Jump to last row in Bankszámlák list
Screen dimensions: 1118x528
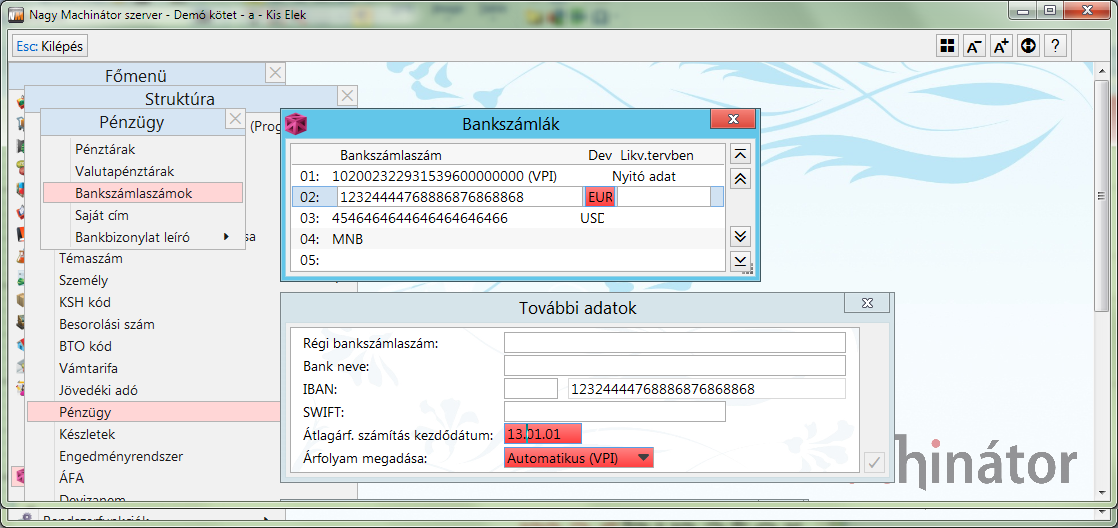[741, 260]
